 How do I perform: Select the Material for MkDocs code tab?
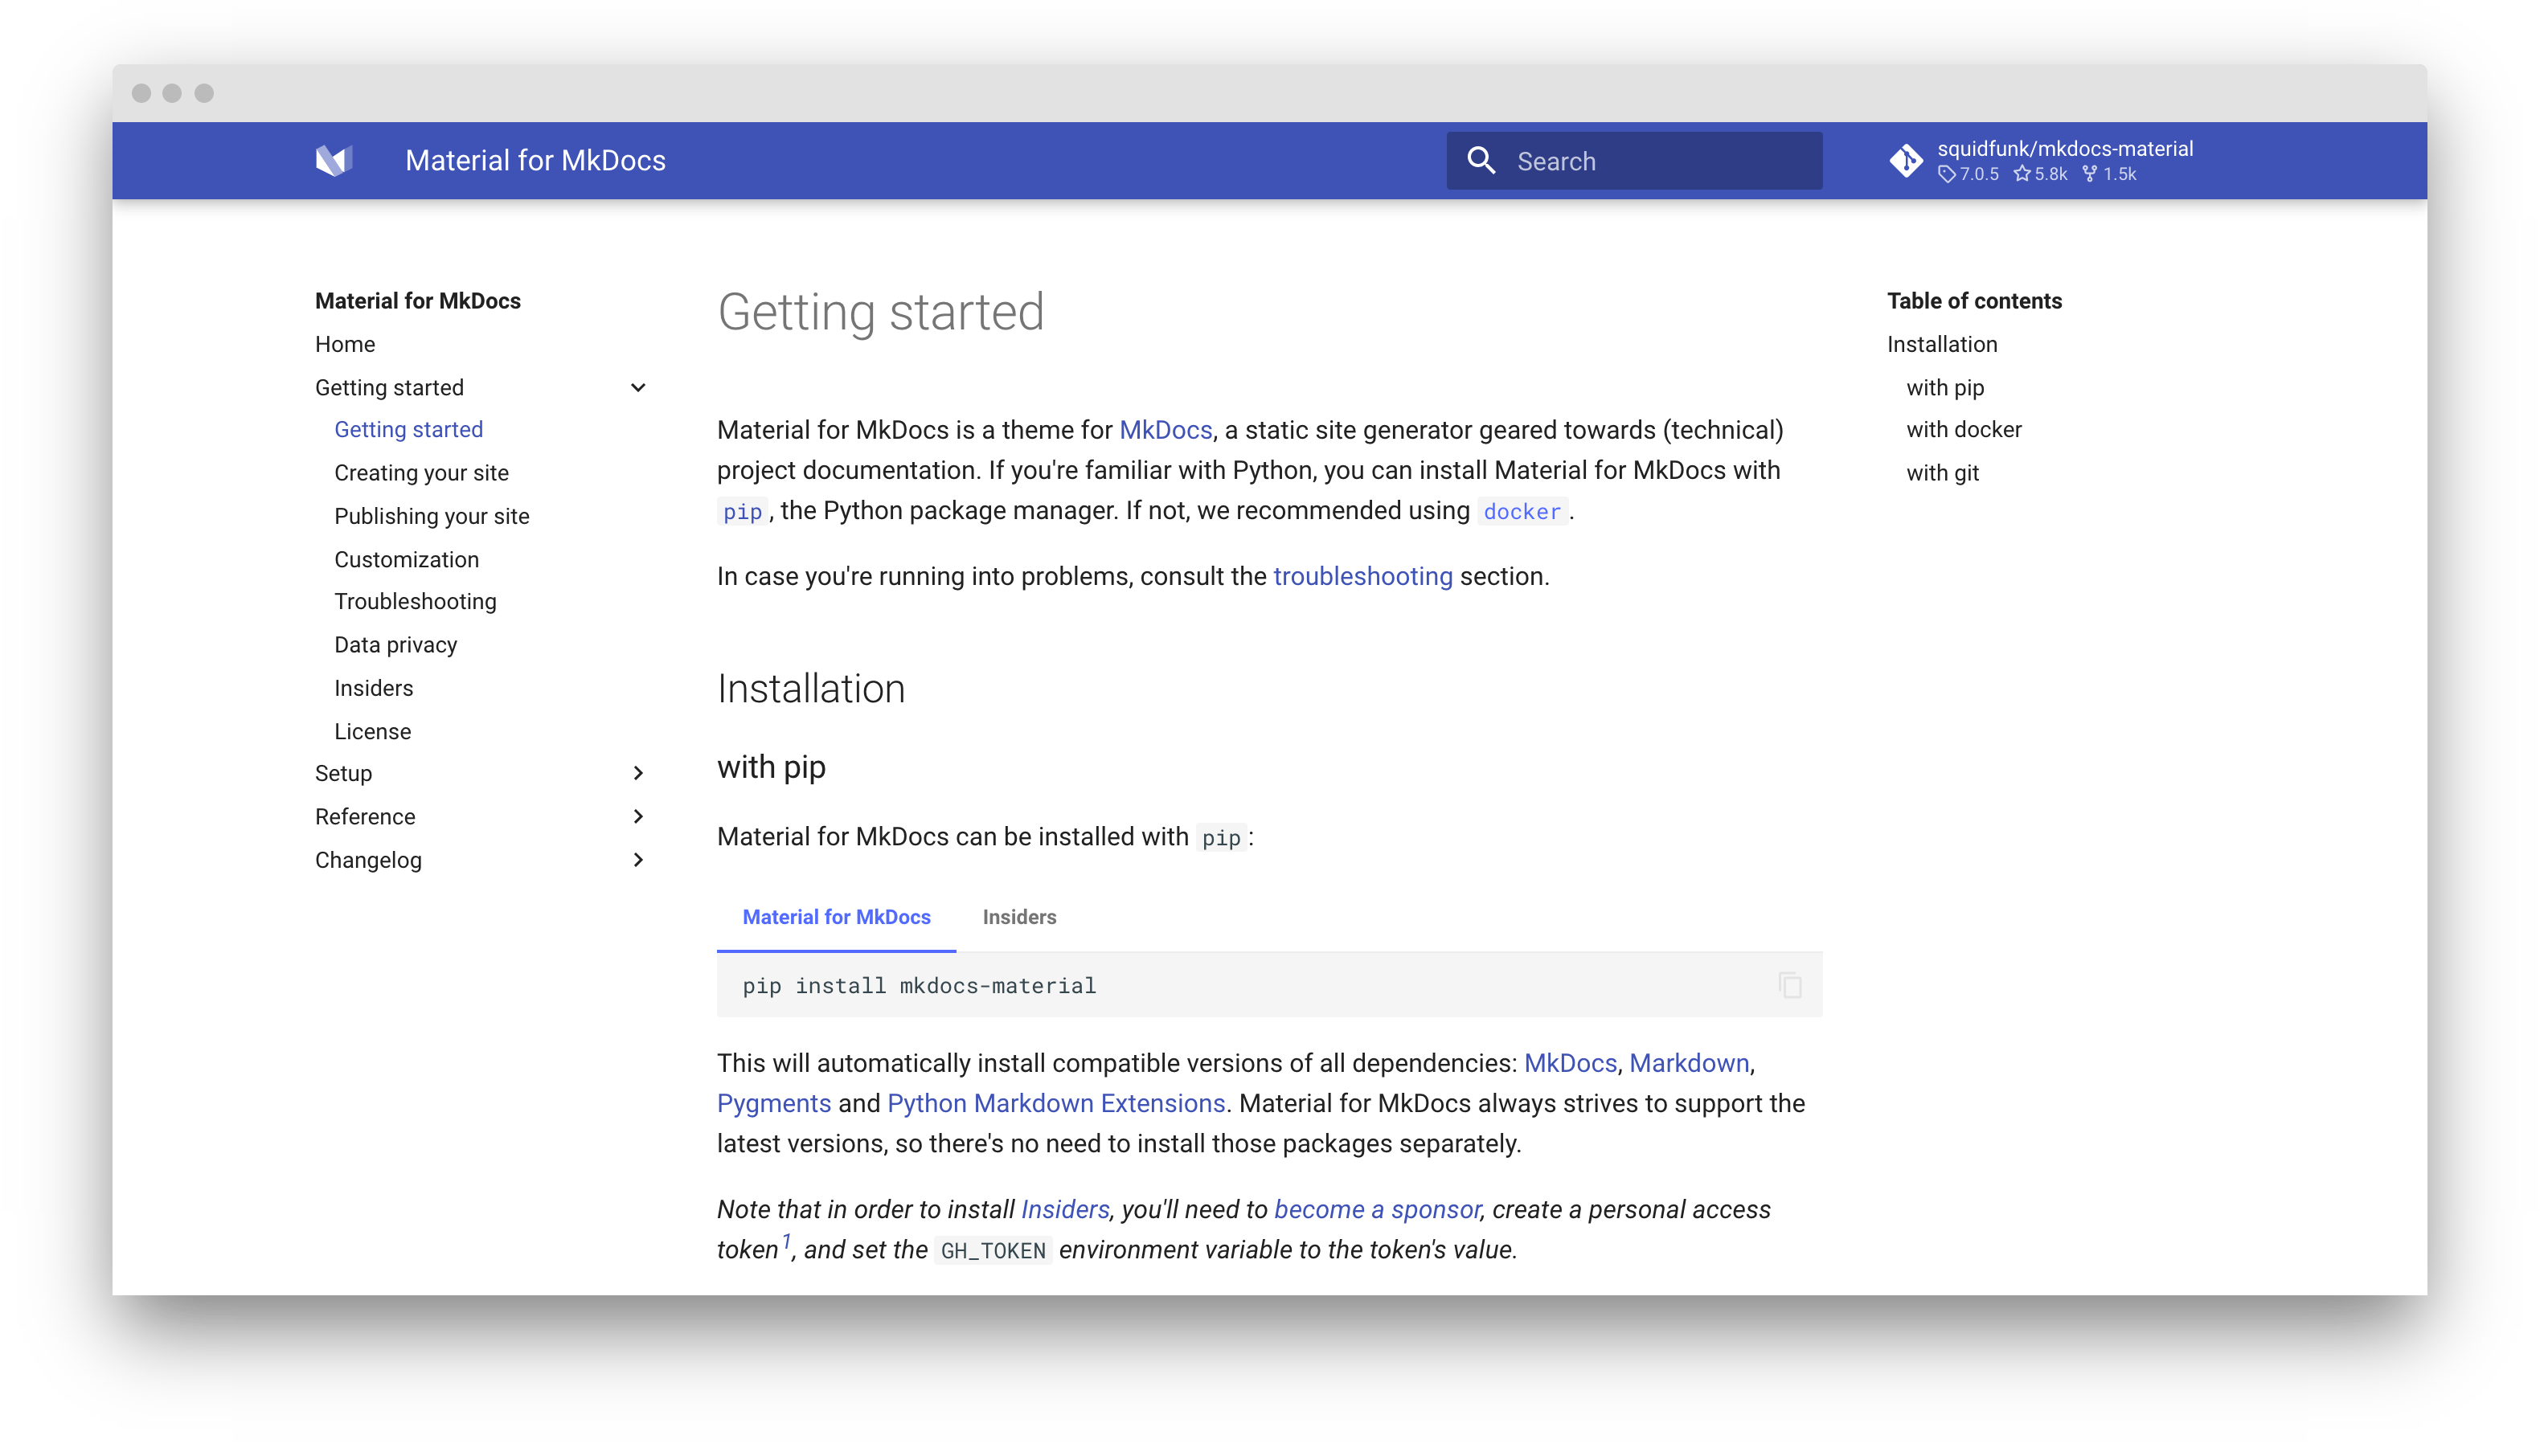tap(836, 917)
